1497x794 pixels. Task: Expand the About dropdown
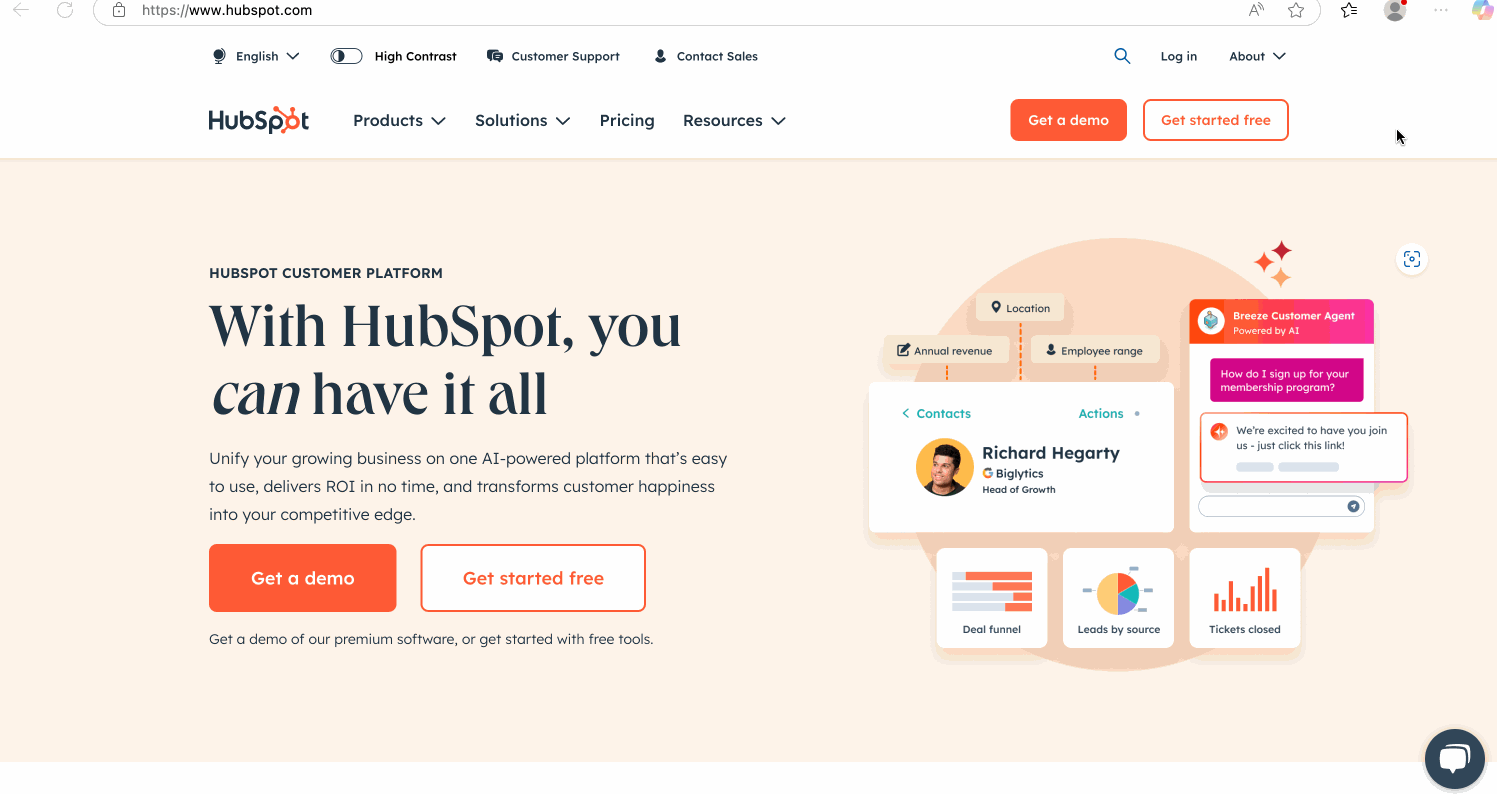click(x=1257, y=56)
